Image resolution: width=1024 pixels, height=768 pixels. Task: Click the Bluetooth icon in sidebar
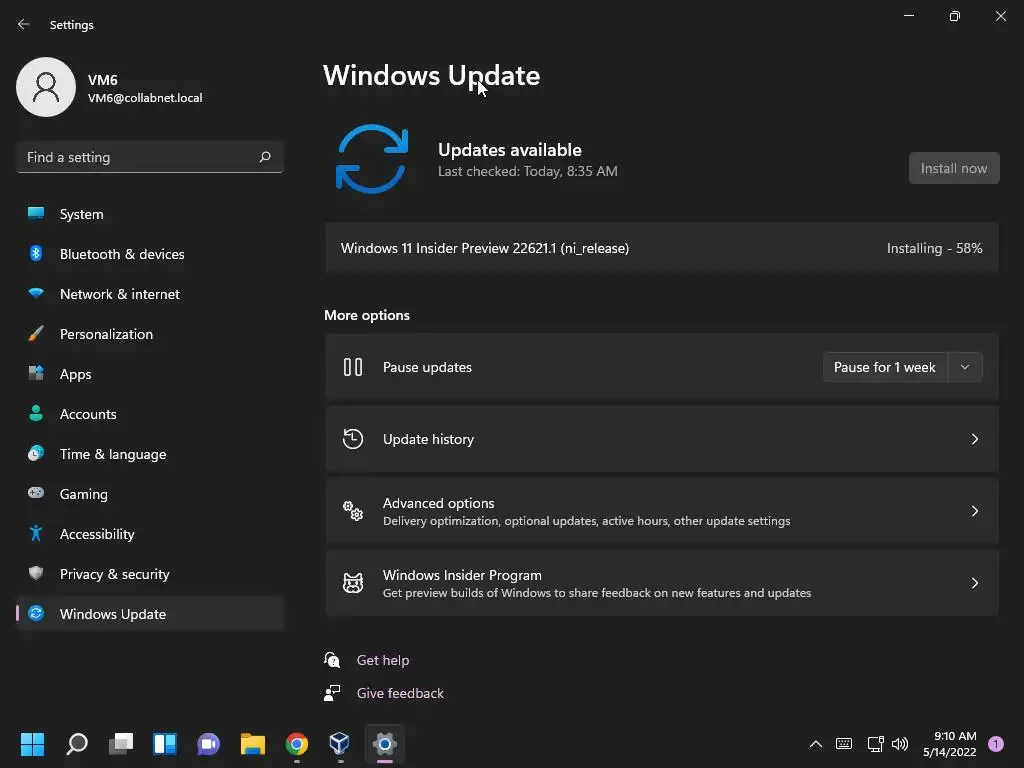click(36, 253)
